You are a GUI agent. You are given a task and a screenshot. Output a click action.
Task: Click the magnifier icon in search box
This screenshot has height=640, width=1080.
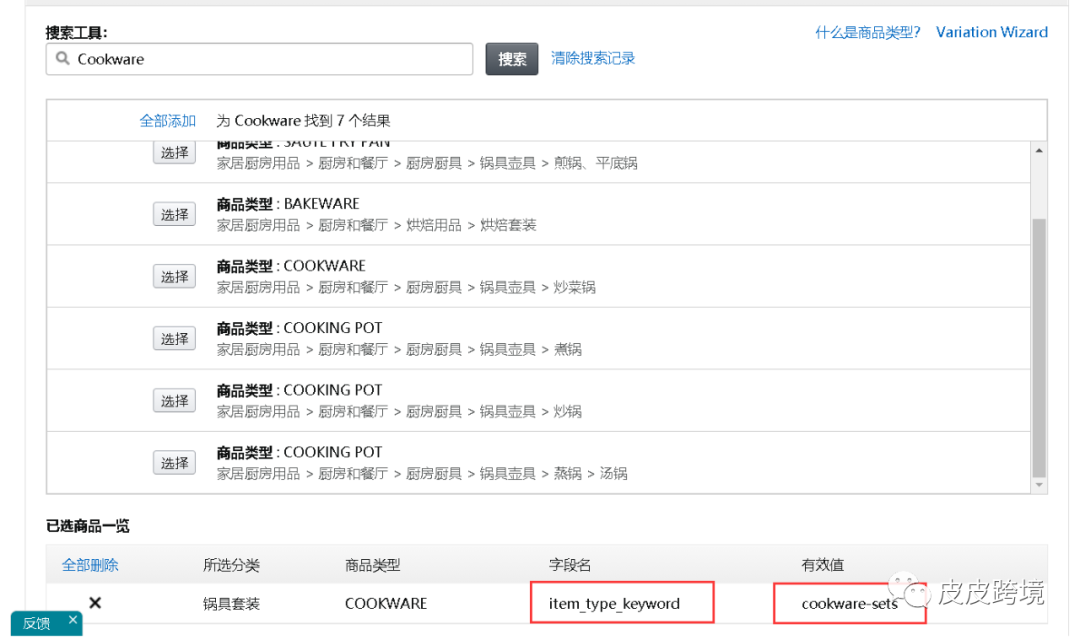coord(63,59)
